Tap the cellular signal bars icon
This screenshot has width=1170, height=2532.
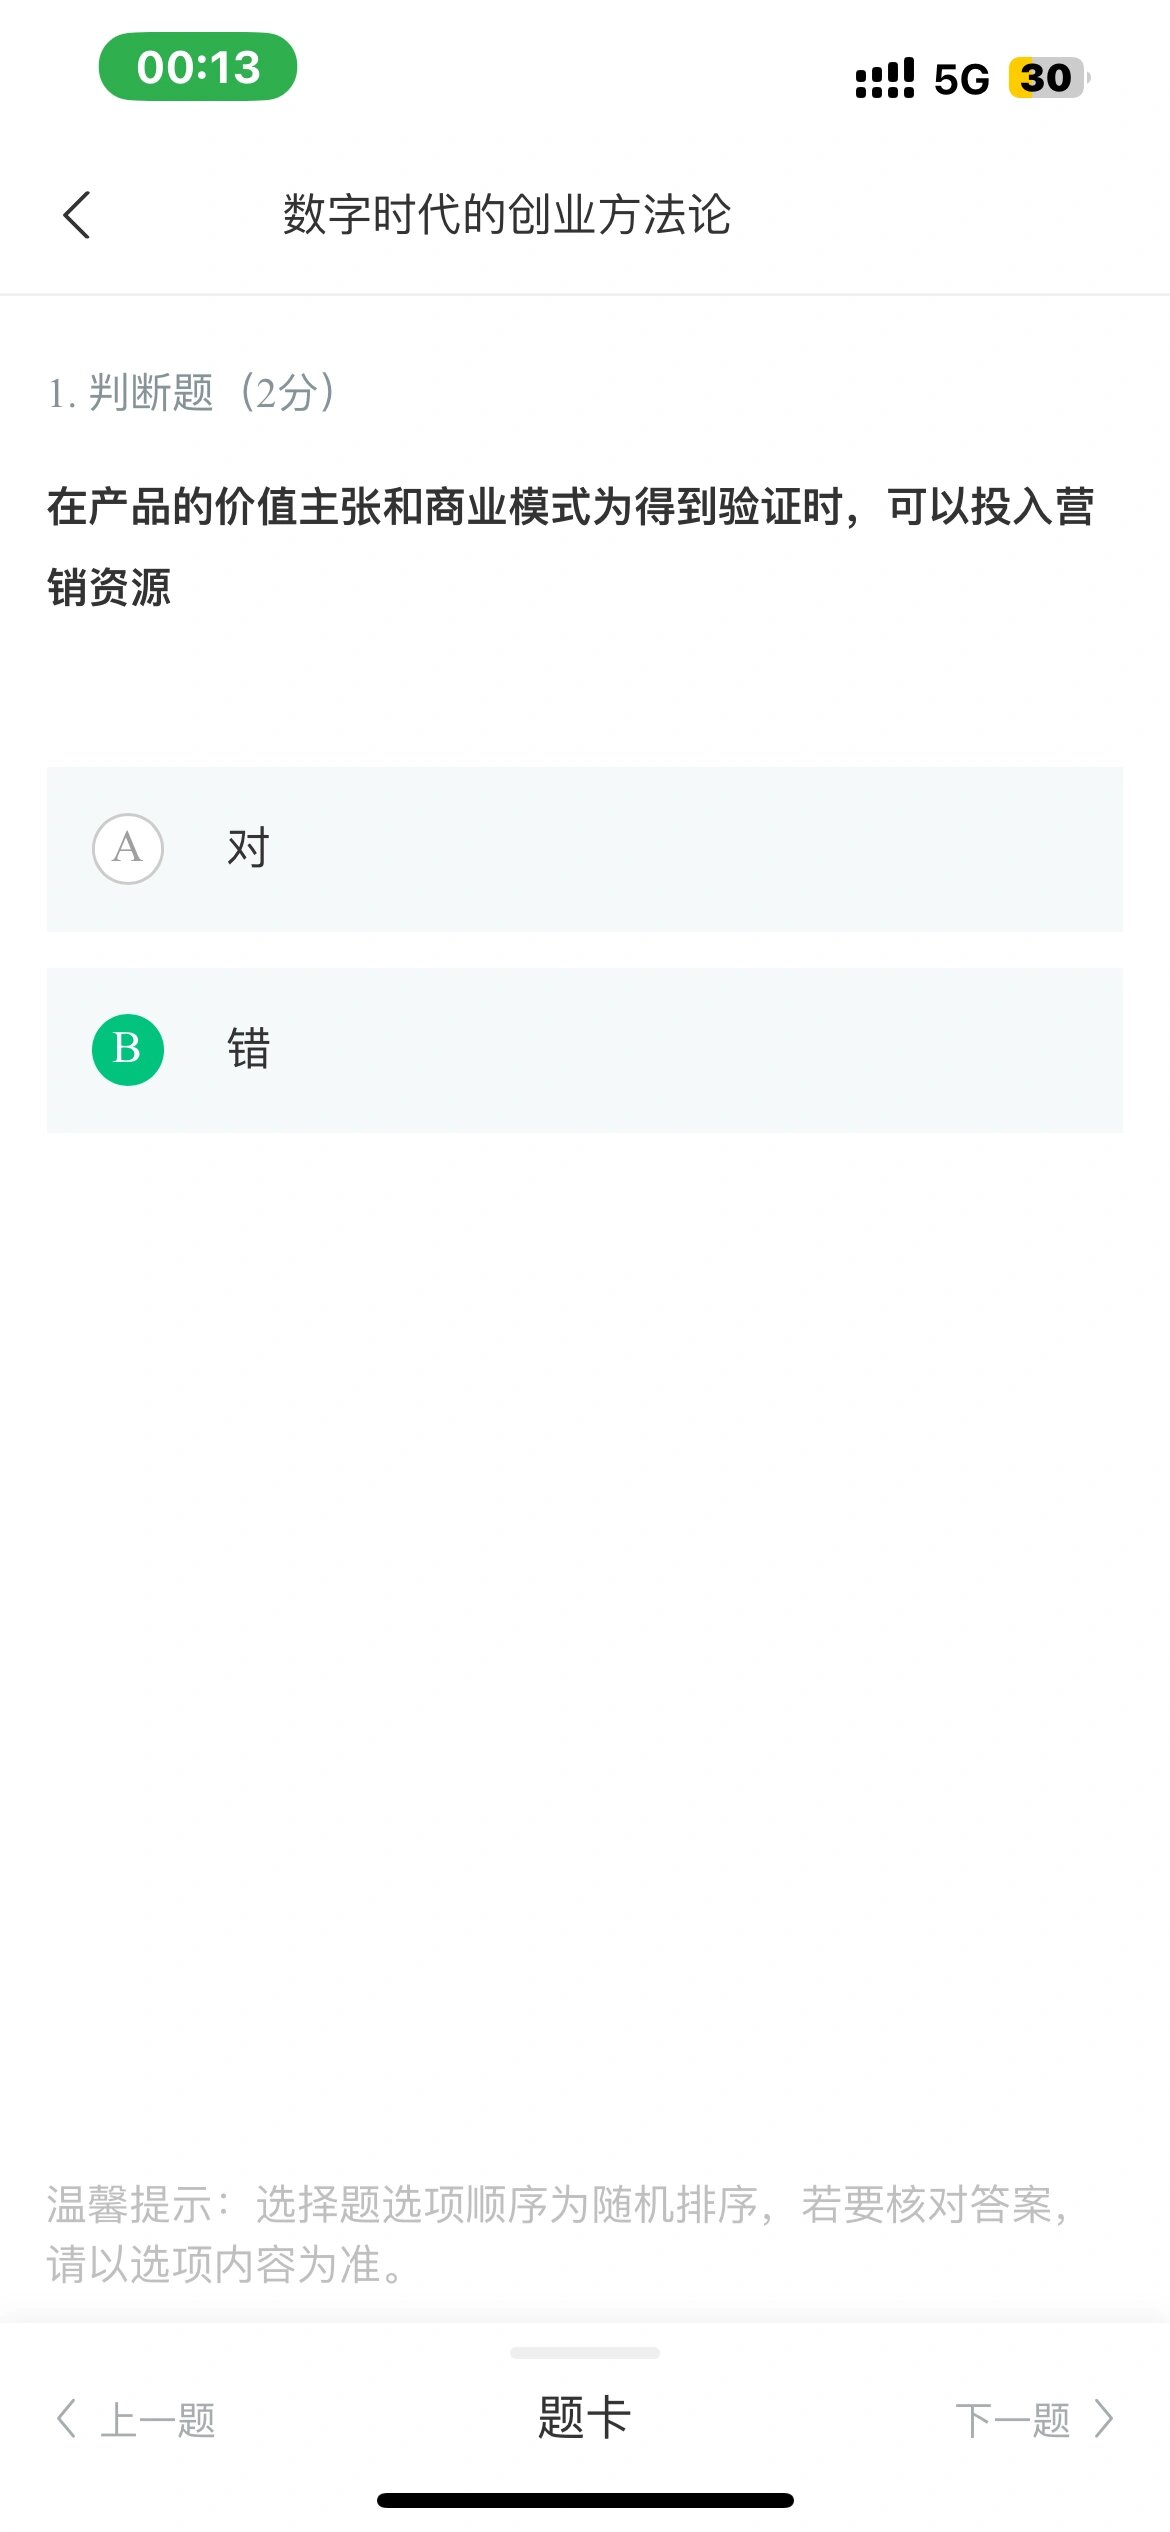click(x=885, y=78)
